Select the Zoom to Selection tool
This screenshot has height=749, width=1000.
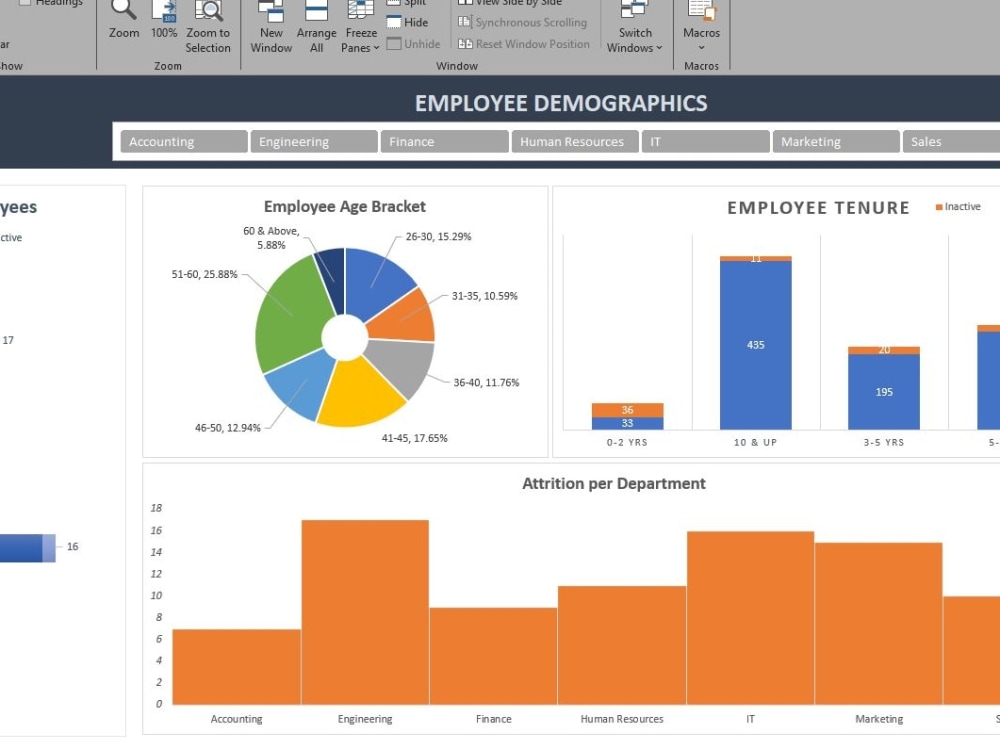click(208, 25)
